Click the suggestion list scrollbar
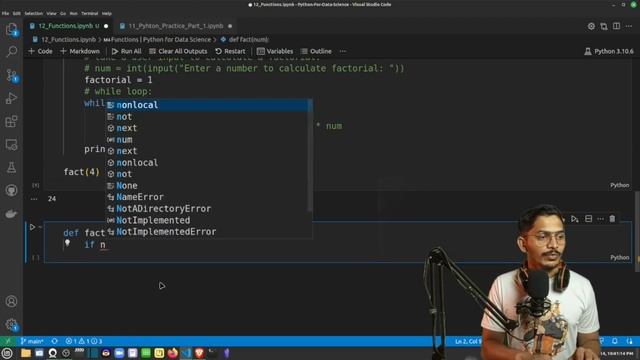The height and width of the screenshot is (360, 640). pyautogui.click(x=311, y=156)
